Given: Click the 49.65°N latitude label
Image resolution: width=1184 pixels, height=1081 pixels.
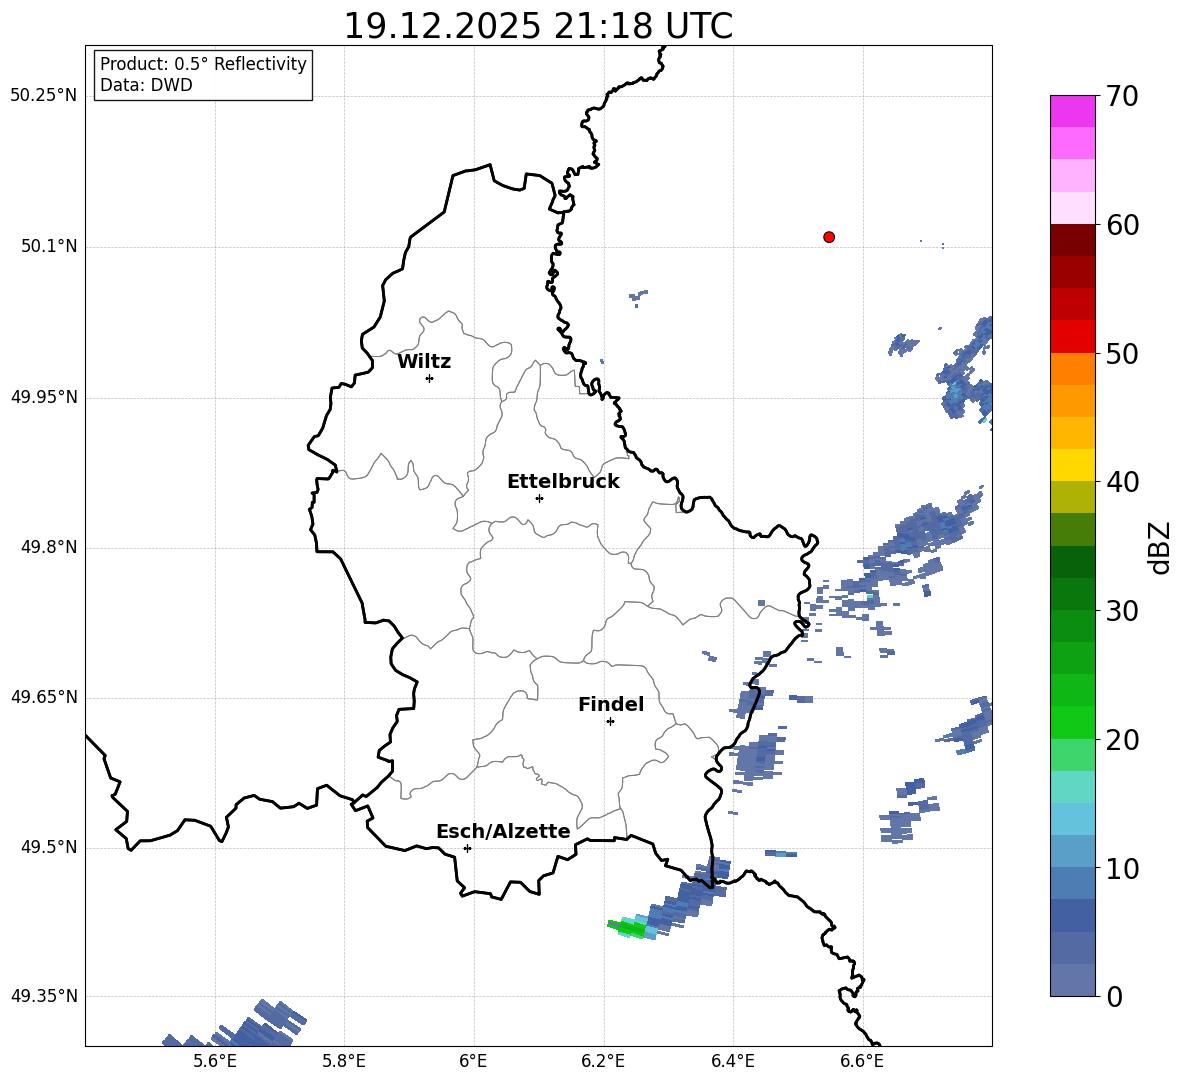Looking at the screenshot, I should point(44,696).
